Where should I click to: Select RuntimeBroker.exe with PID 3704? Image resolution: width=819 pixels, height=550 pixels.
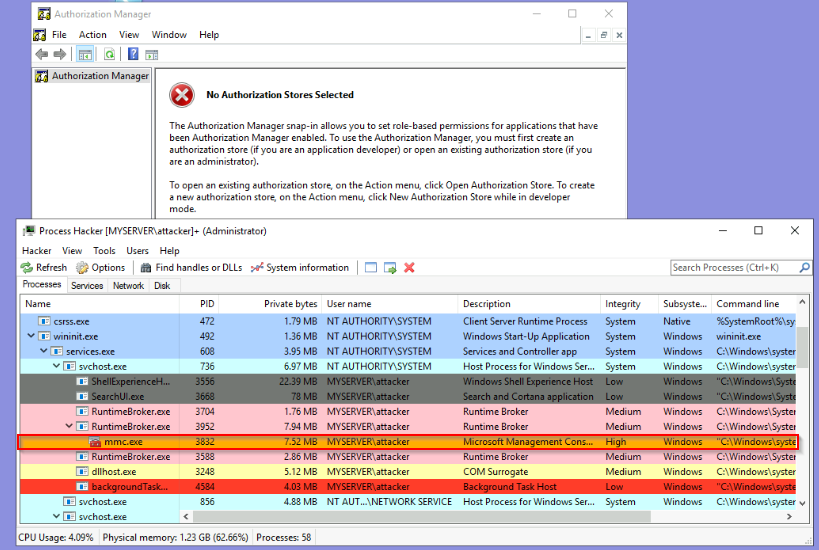[x=408, y=412]
